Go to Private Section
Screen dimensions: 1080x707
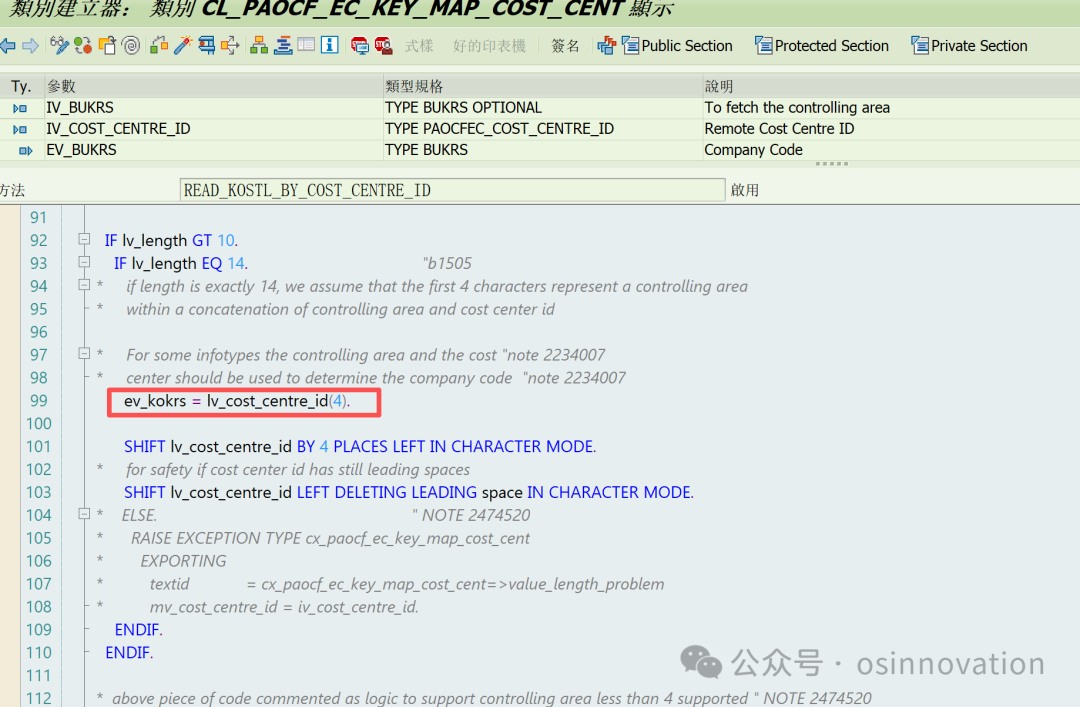click(x=969, y=45)
